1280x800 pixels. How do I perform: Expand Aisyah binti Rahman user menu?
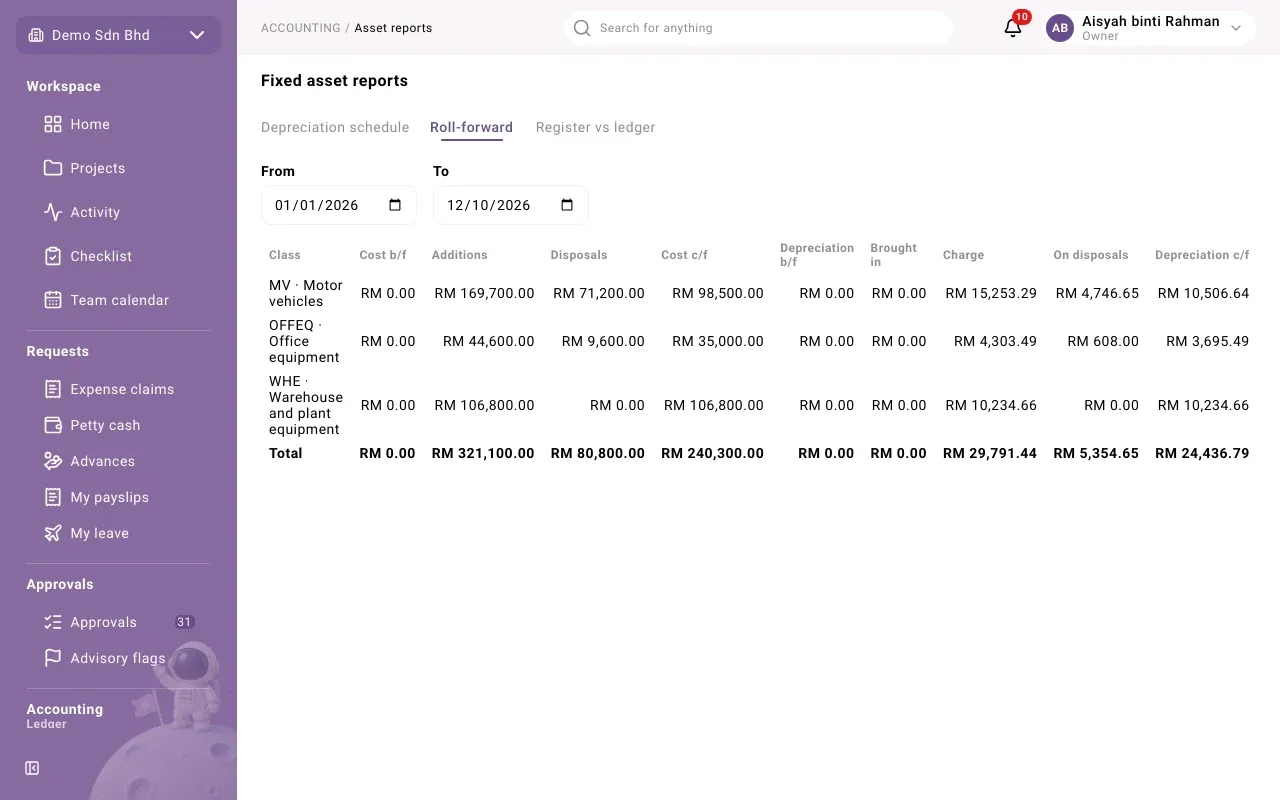click(x=1150, y=28)
